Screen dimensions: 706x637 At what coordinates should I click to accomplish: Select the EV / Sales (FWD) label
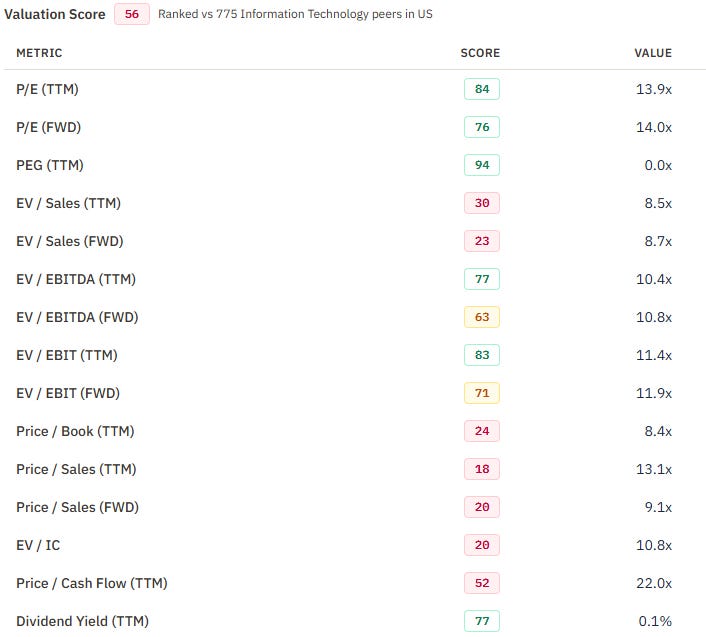click(70, 241)
